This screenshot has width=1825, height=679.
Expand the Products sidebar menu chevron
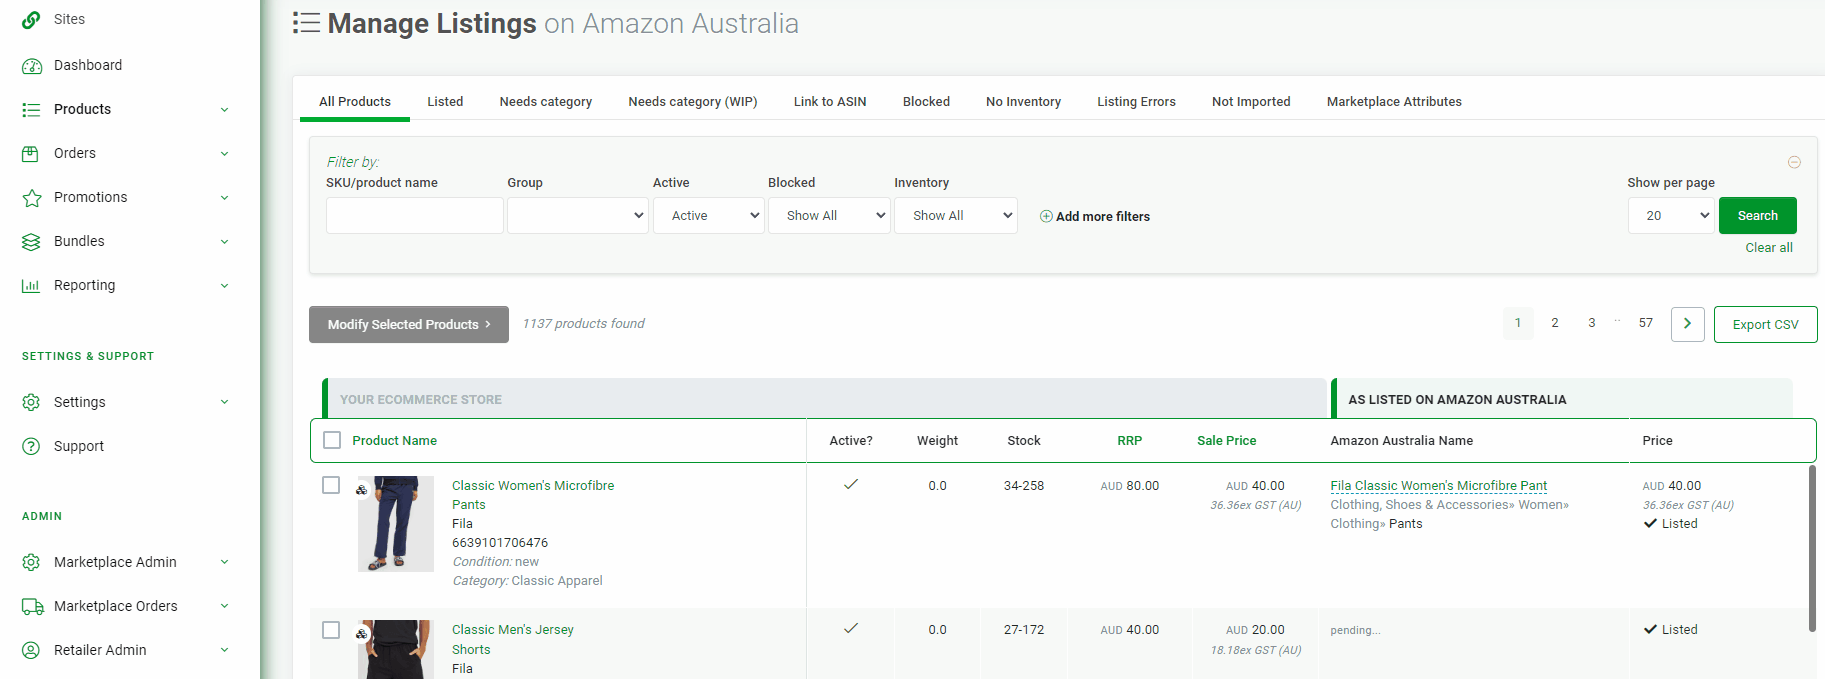click(x=224, y=110)
